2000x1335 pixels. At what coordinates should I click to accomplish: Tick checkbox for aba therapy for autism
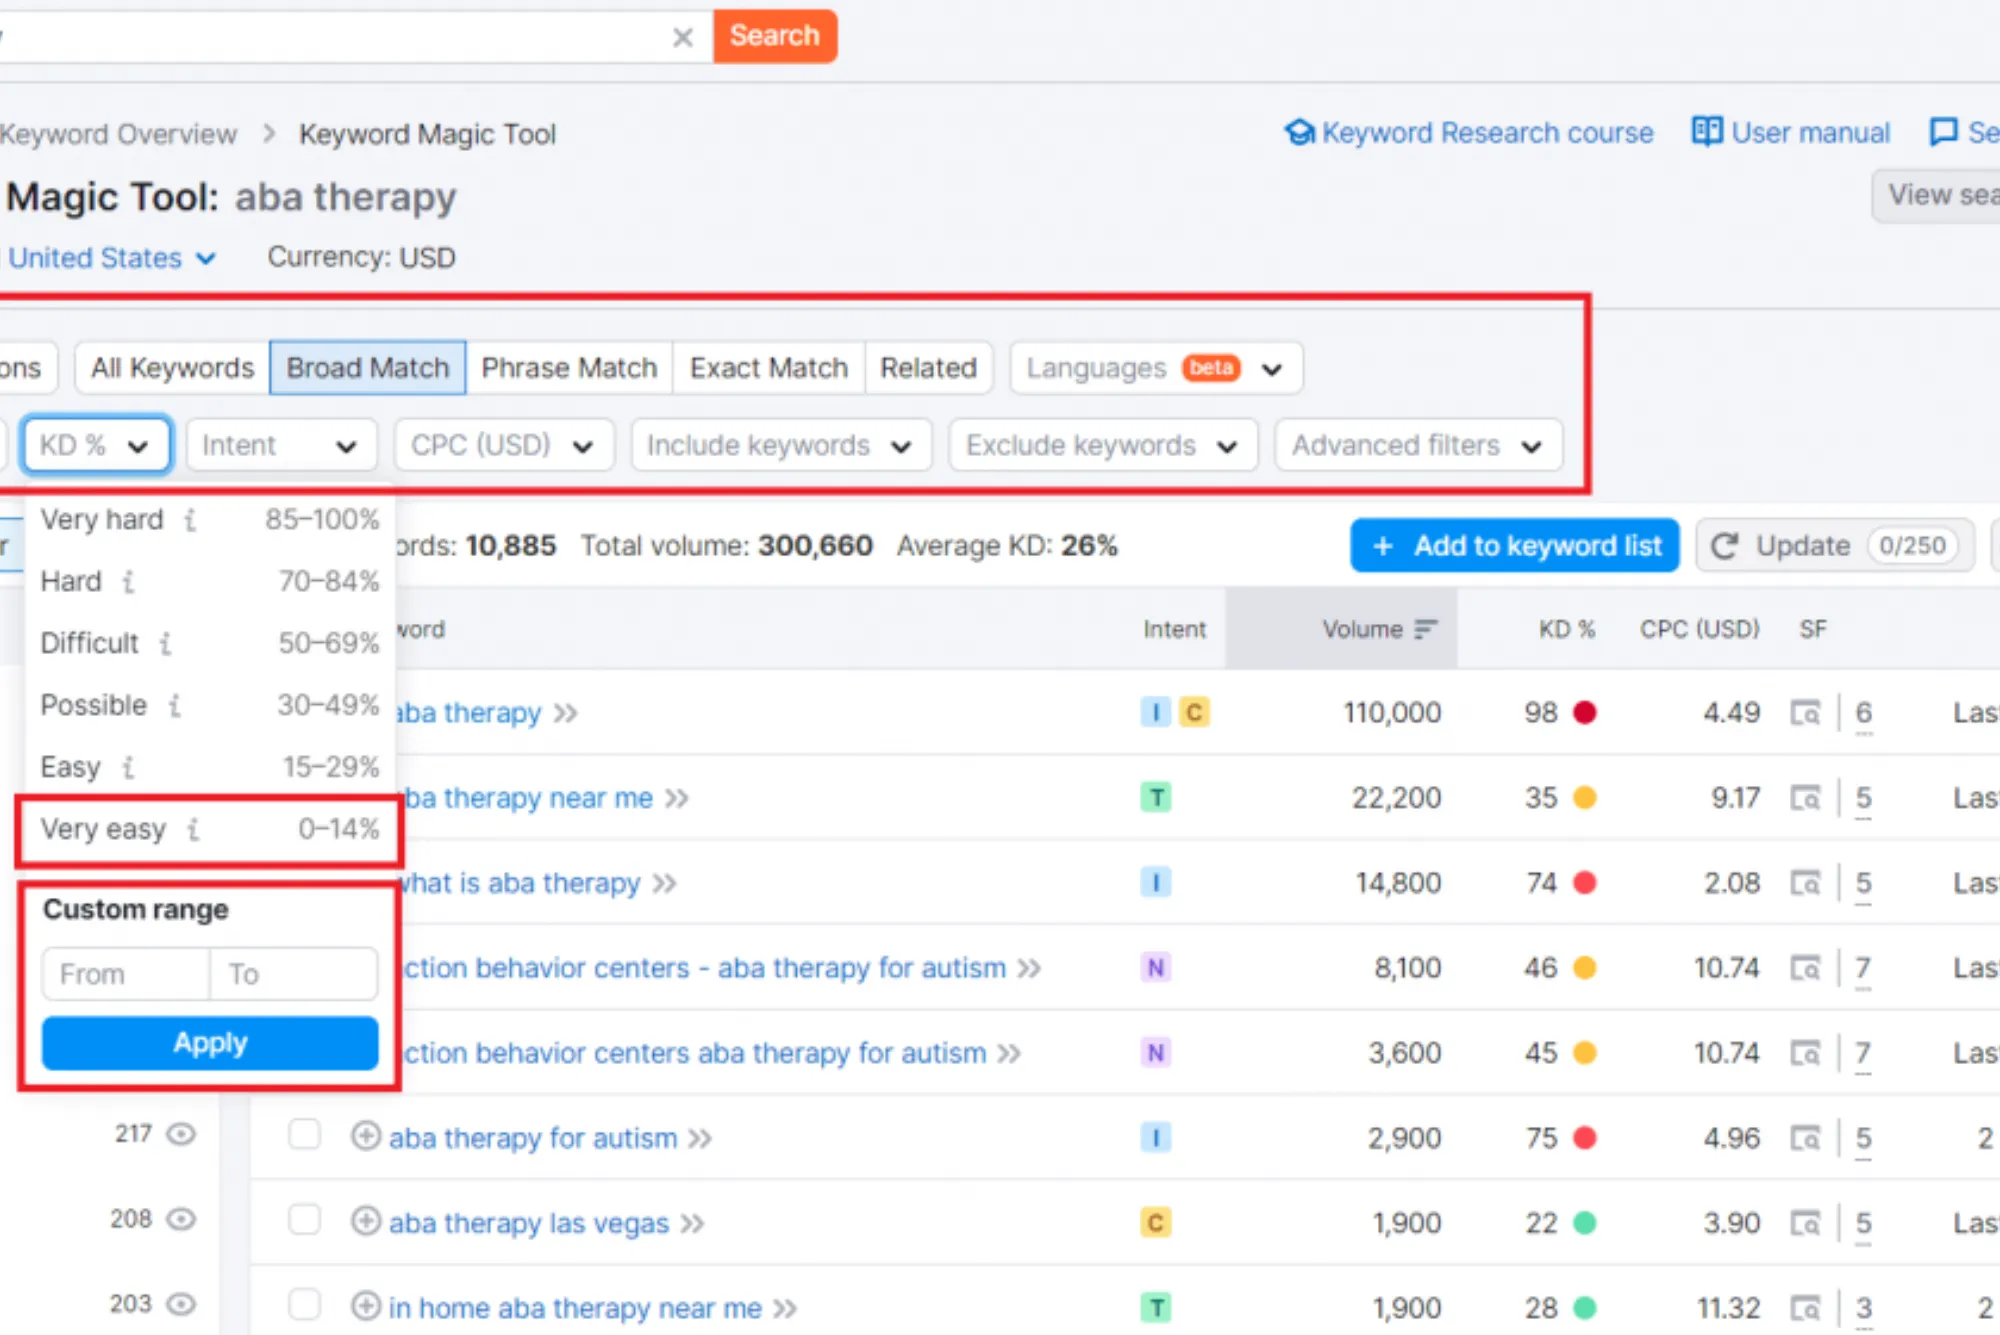[x=304, y=1135]
